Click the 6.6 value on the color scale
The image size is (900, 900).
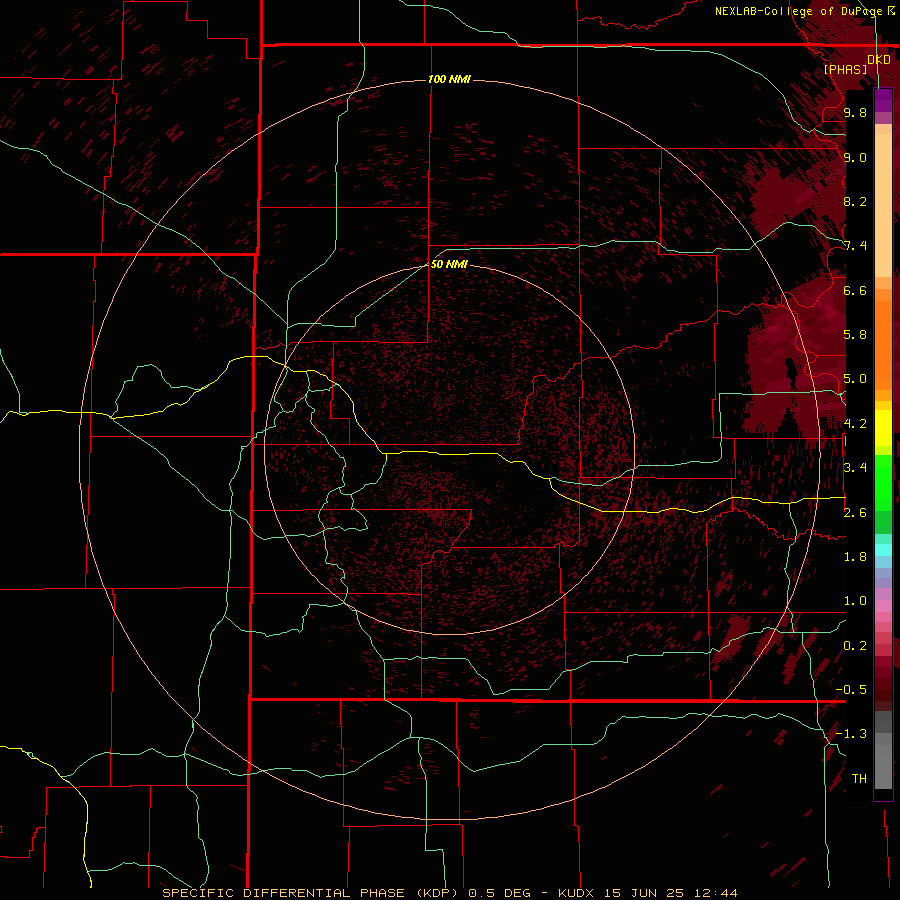point(855,290)
